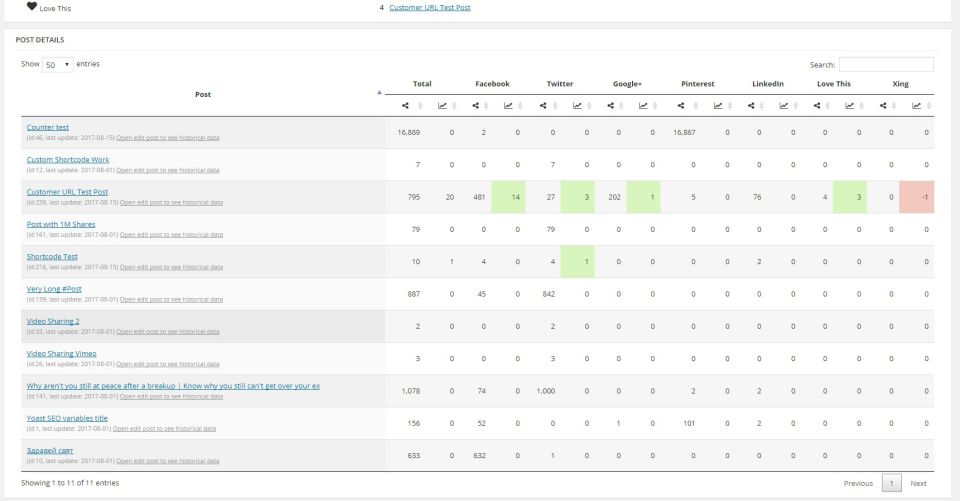Open edit post link for Shortcode Test
This screenshot has width=960, height=501.
[x=167, y=266]
